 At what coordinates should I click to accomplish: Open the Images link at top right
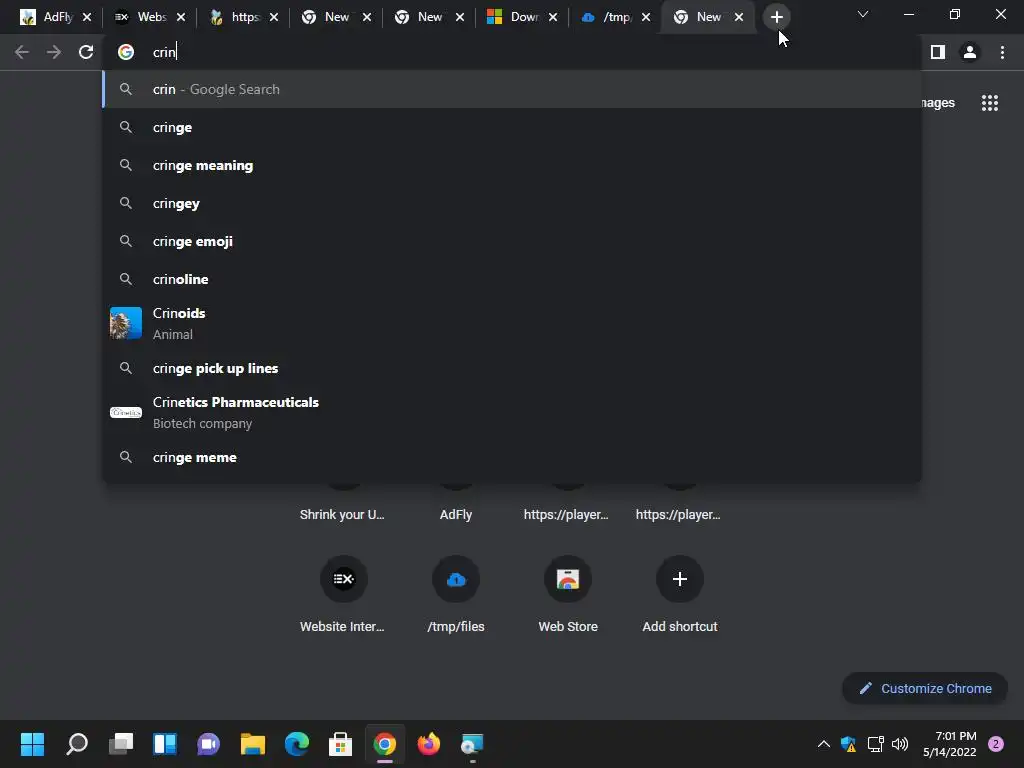[x=938, y=103]
